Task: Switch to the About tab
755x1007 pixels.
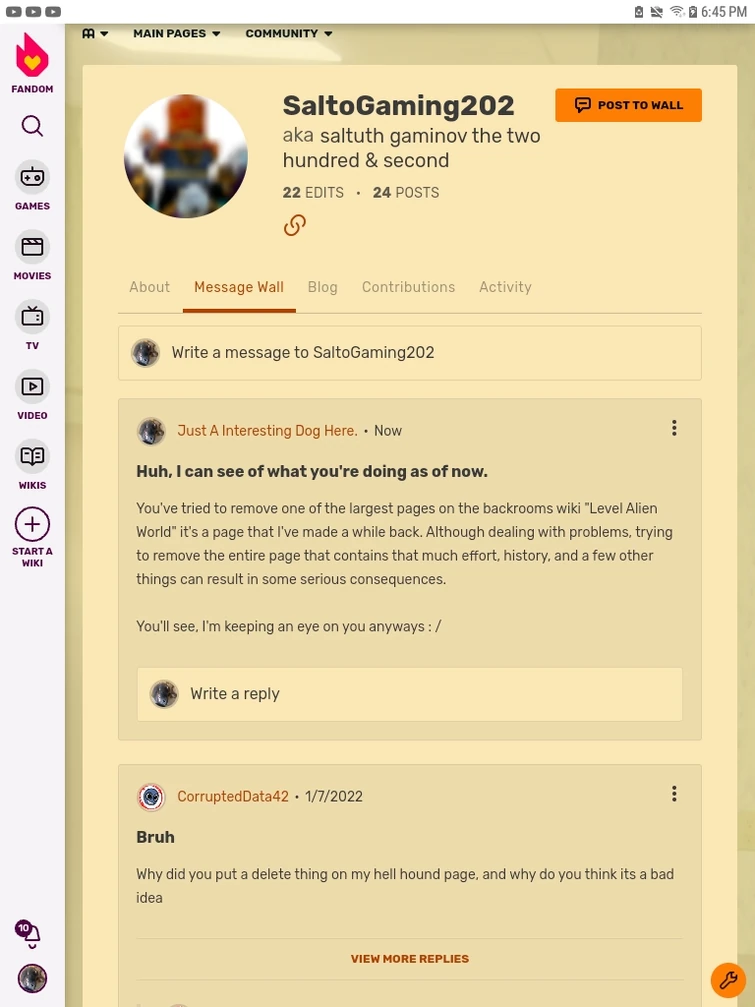Action: tap(150, 287)
